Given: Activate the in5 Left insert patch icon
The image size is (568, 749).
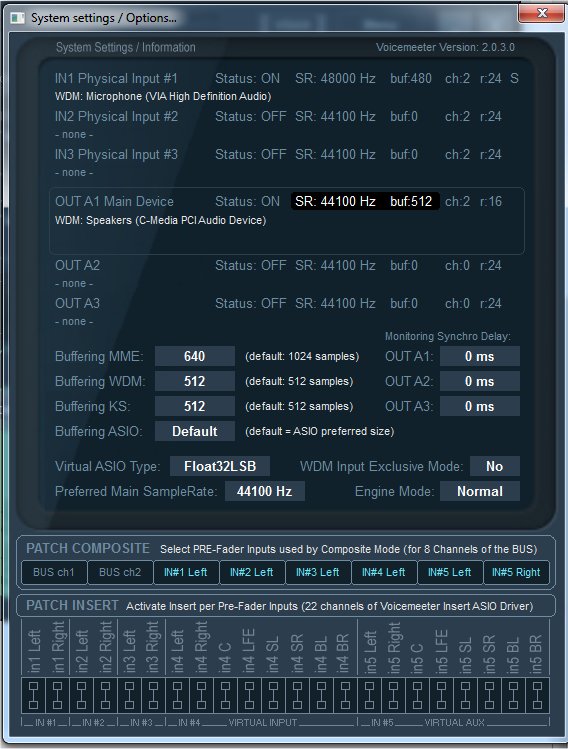Looking at the screenshot, I should [369, 695].
